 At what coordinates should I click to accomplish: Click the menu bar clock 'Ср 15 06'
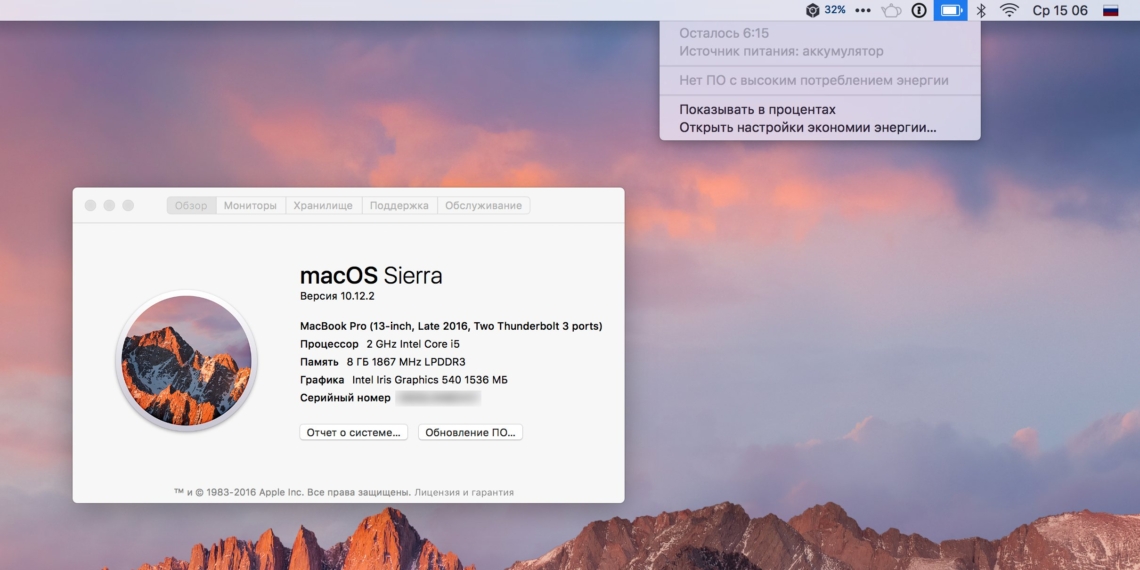[x=1059, y=10]
